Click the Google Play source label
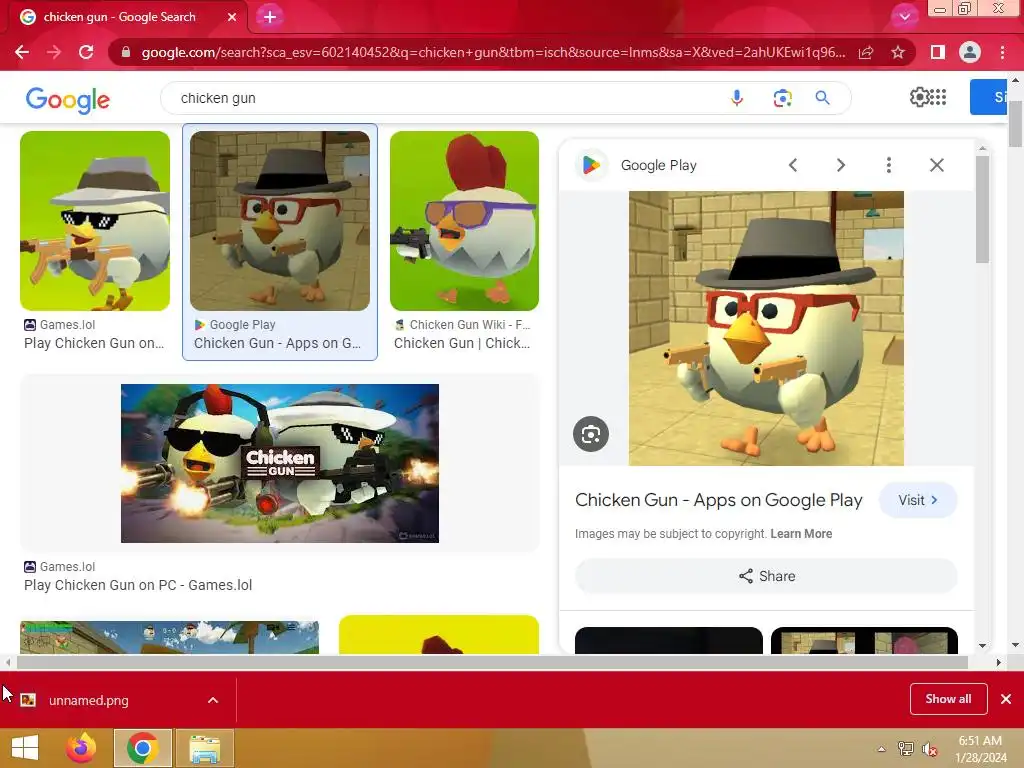1024x768 pixels. tap(658, 165)
